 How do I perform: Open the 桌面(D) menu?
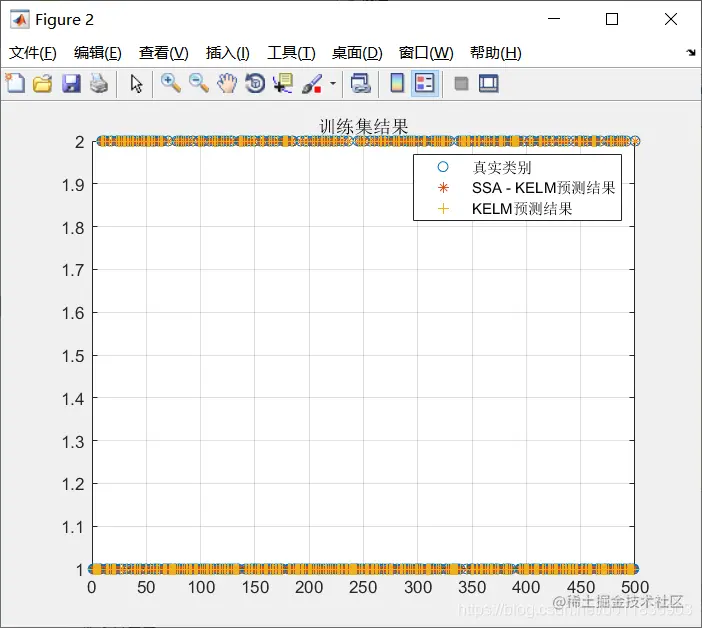pyautogui.click(x=357, y=53)
